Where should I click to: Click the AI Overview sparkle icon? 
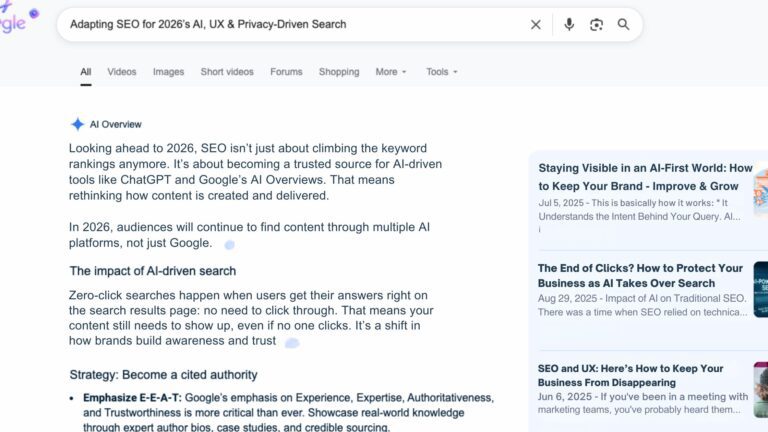click(77, 124)
